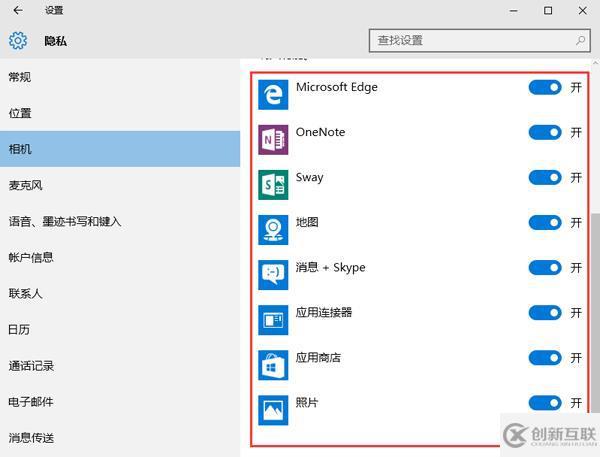Click the Sway app icon
600x457 pixels.
point(273,185)
